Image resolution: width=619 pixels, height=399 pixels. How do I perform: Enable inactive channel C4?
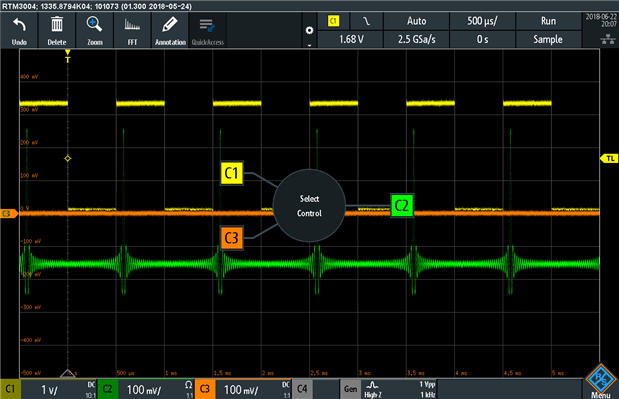(302, 389)
